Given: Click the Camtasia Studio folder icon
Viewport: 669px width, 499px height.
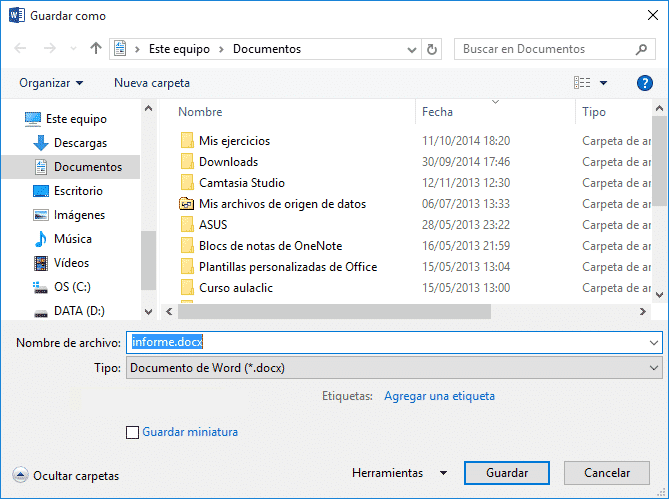Looking at the screenshot, I should tap(187, 183).
